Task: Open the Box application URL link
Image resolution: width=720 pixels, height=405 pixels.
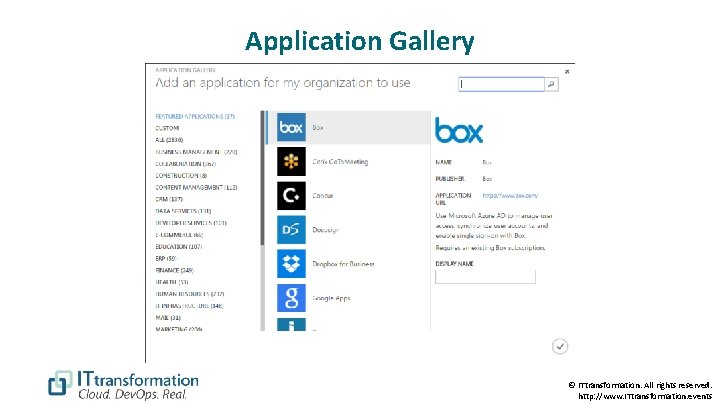Action: (510, 196)
